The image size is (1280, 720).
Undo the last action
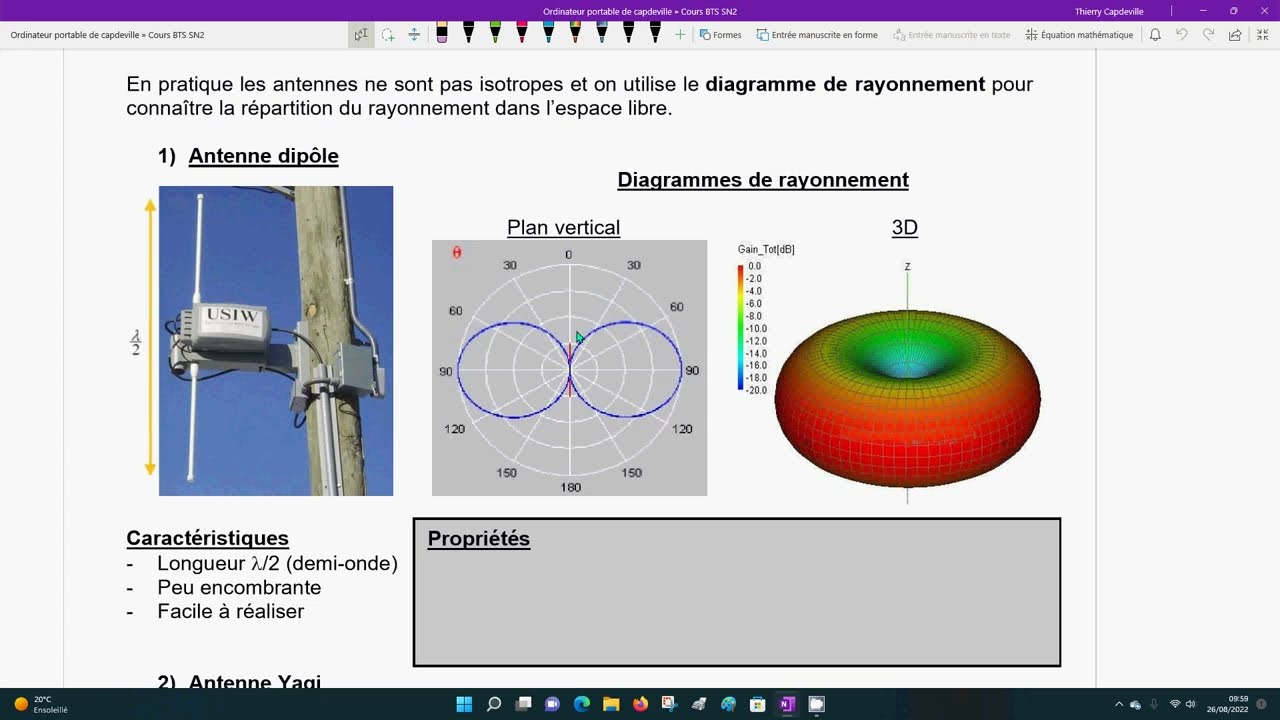(1182, 34)
